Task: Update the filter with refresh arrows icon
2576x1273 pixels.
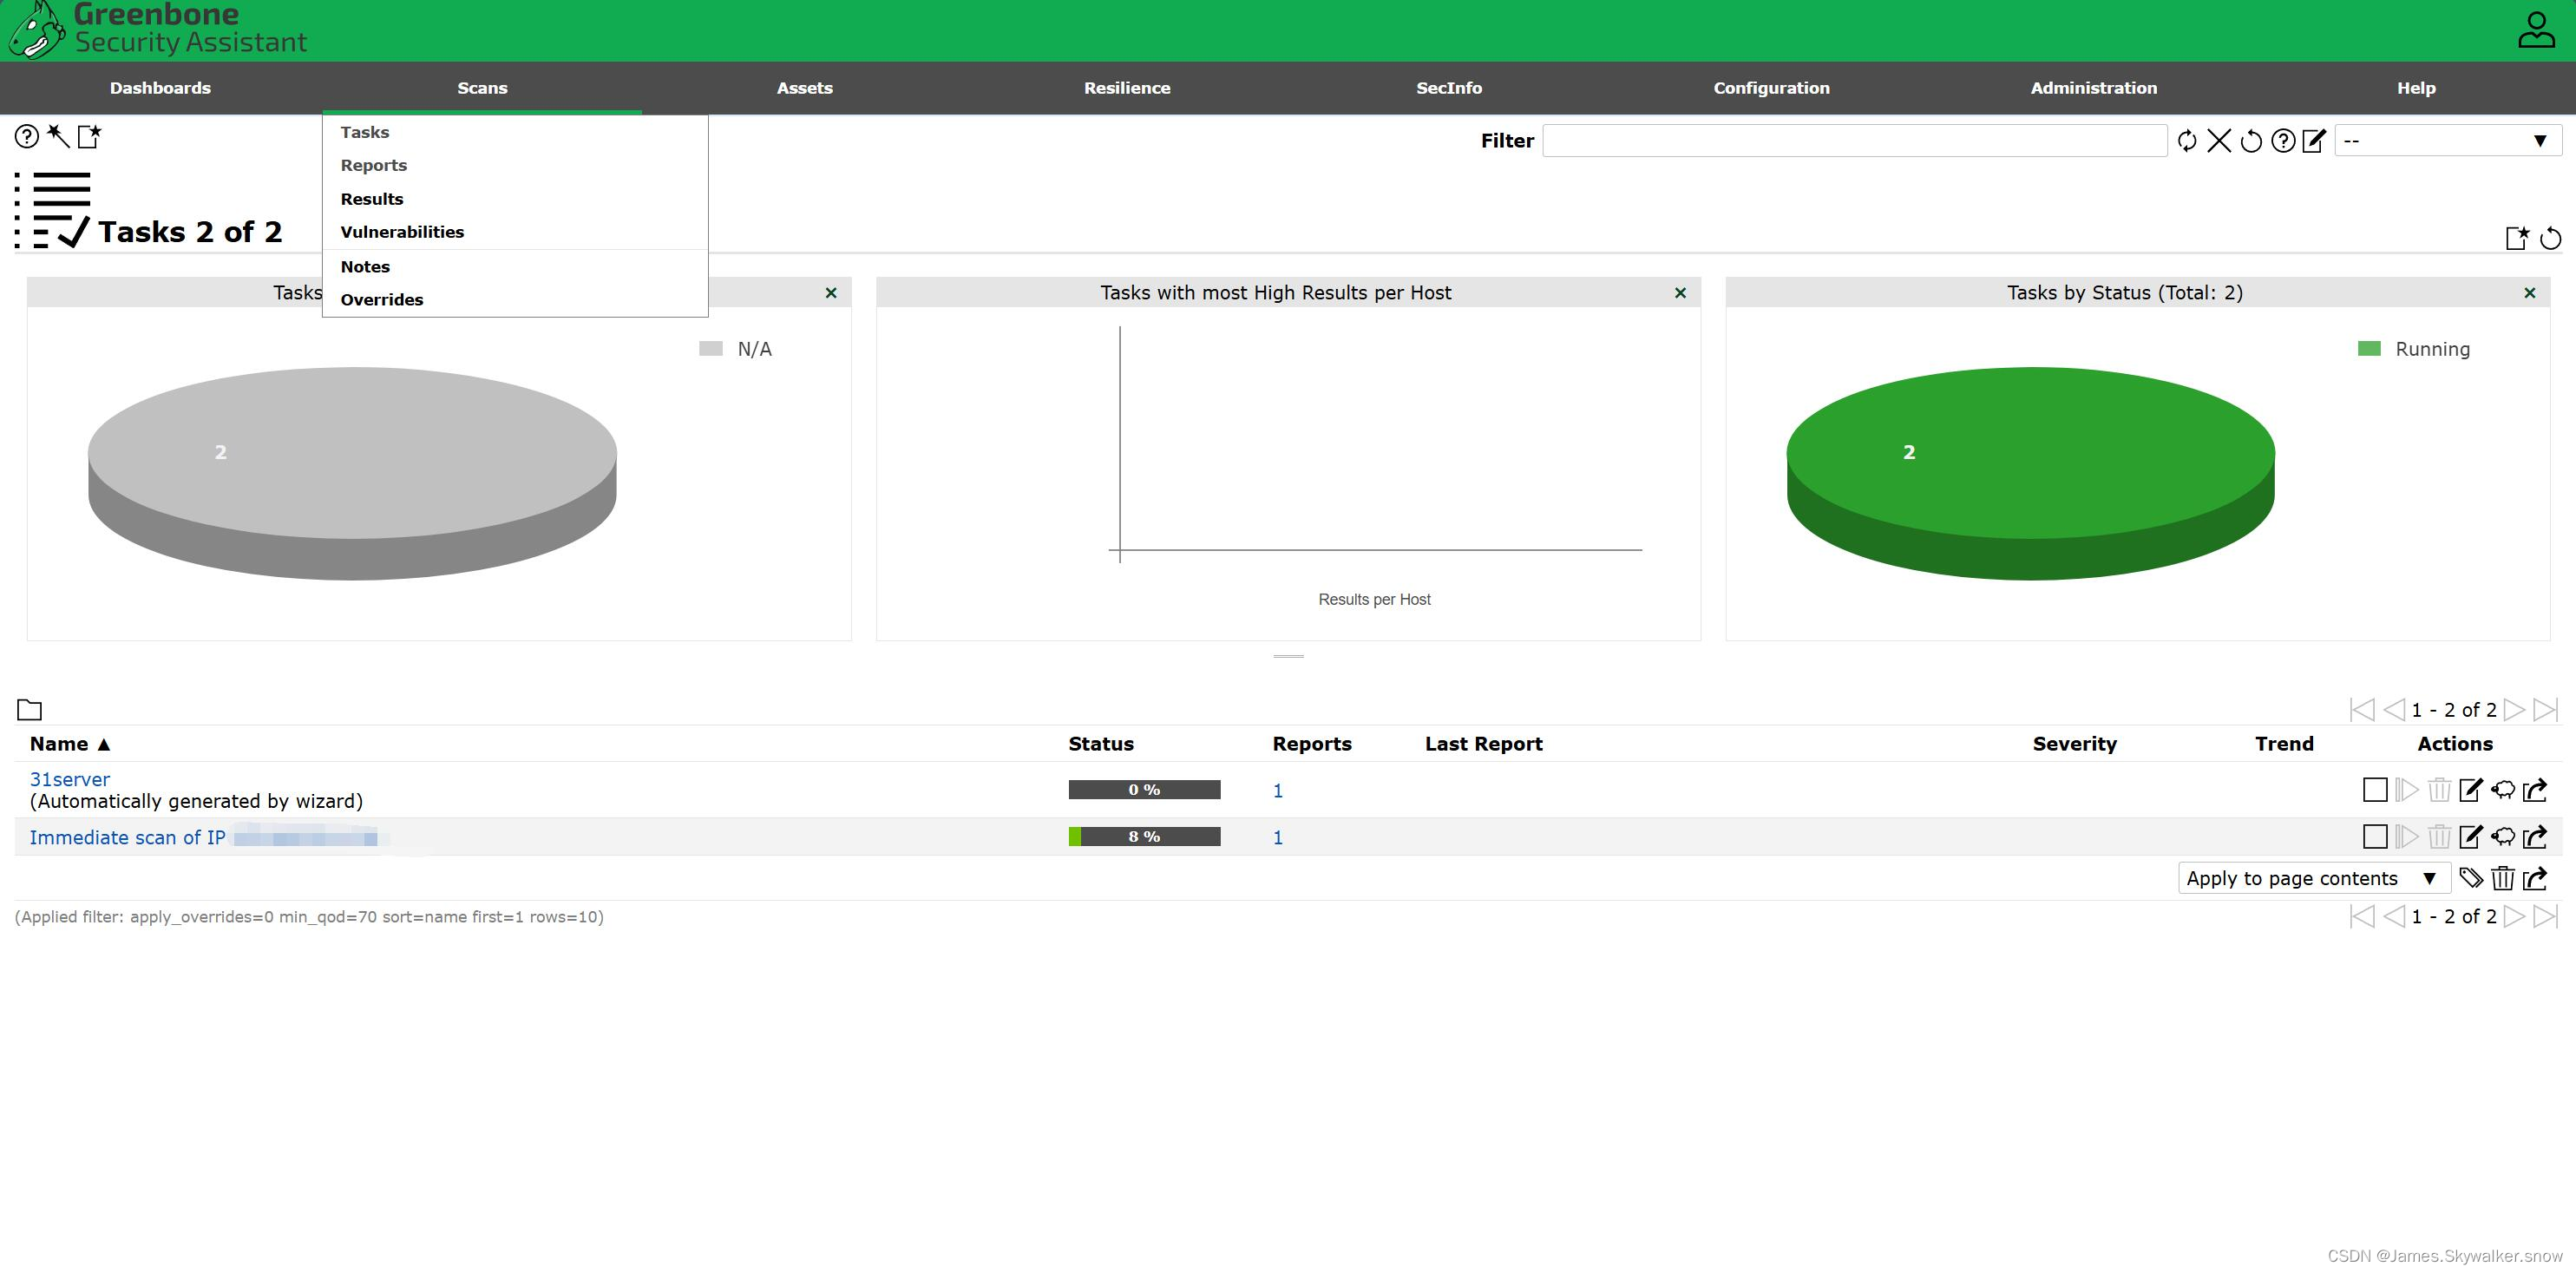Action: tap(2187, 141)
